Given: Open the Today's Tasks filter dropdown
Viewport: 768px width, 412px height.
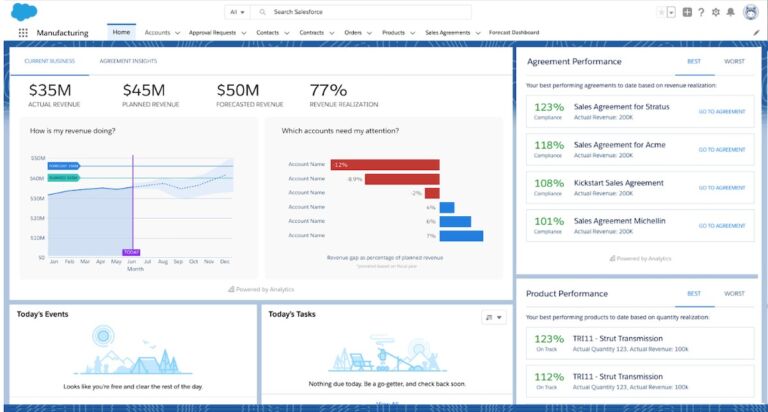Looking at the screenshot, I should [x=494, y=317].
